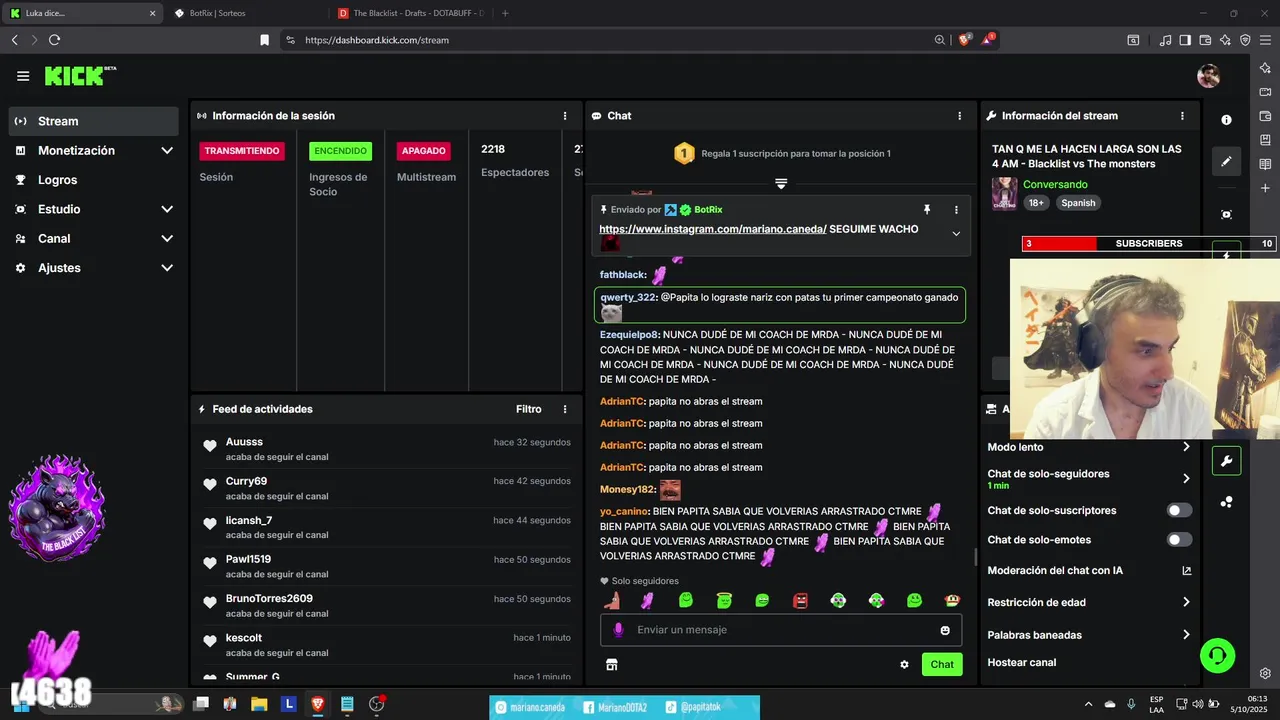Expand the Monetización menu

pyautogui.click(x=94, y=150)
